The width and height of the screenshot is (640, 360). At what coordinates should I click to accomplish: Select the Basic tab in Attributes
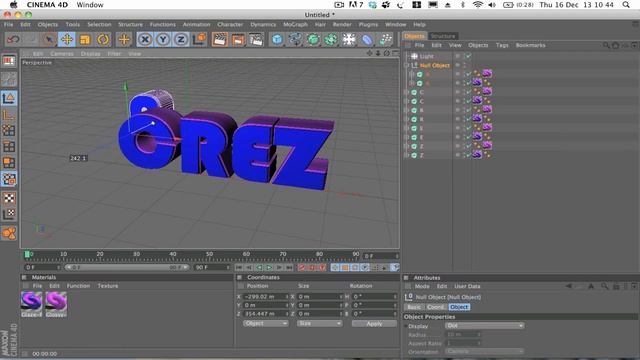(414, 307)
